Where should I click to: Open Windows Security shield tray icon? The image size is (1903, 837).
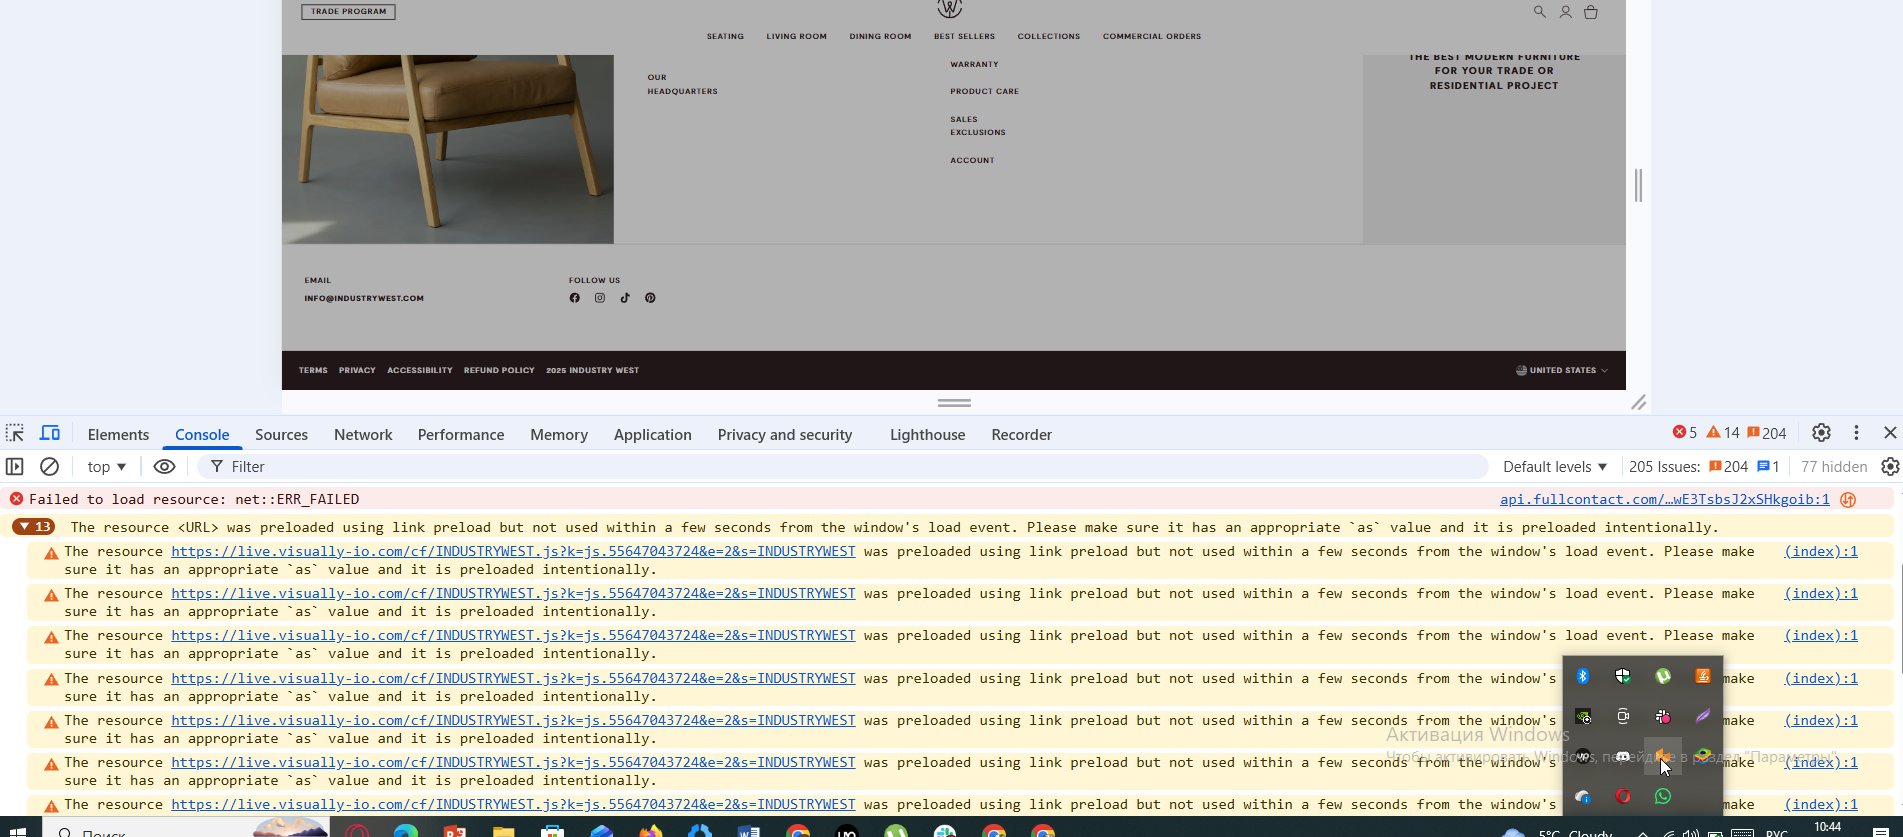point(1623,676)
